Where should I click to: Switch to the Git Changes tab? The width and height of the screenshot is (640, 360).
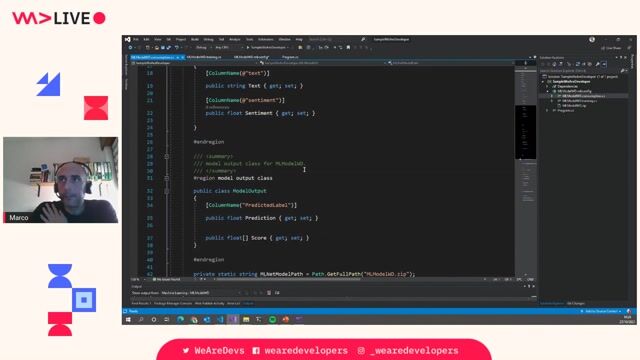pyautogui.click(x=576, y=304)
